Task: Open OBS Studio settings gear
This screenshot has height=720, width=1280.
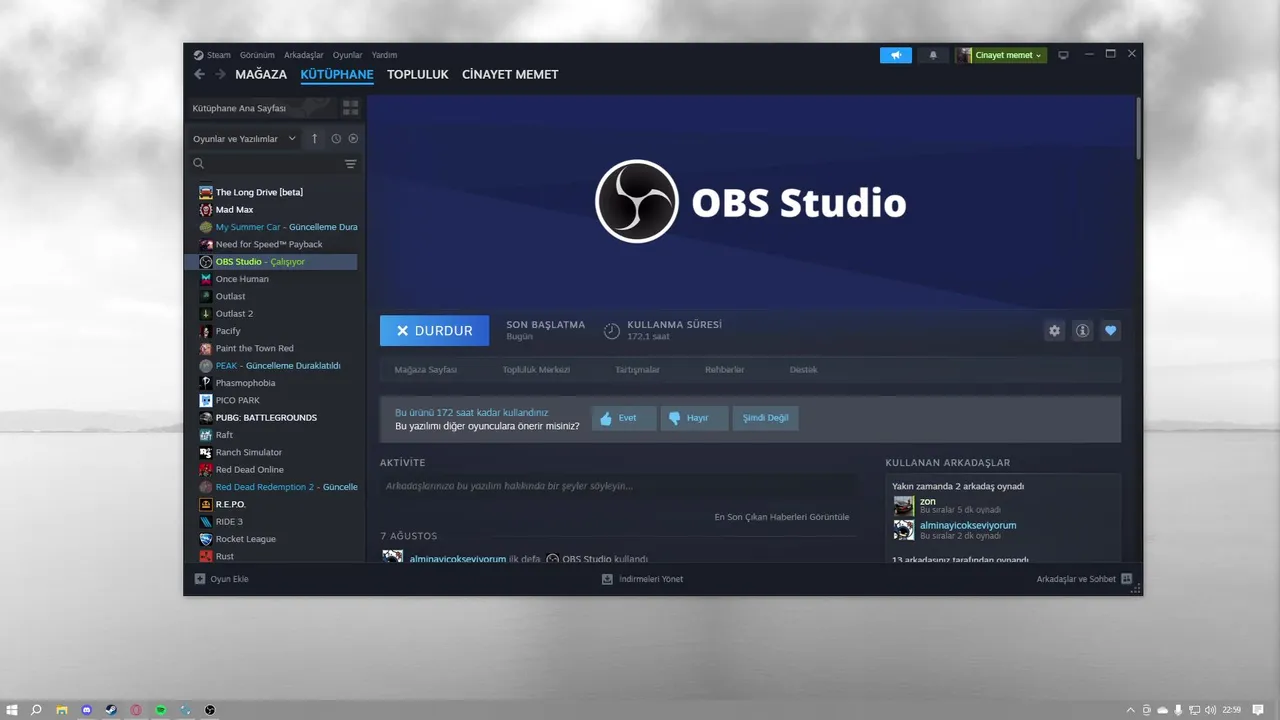Action: coord(1054,330)
